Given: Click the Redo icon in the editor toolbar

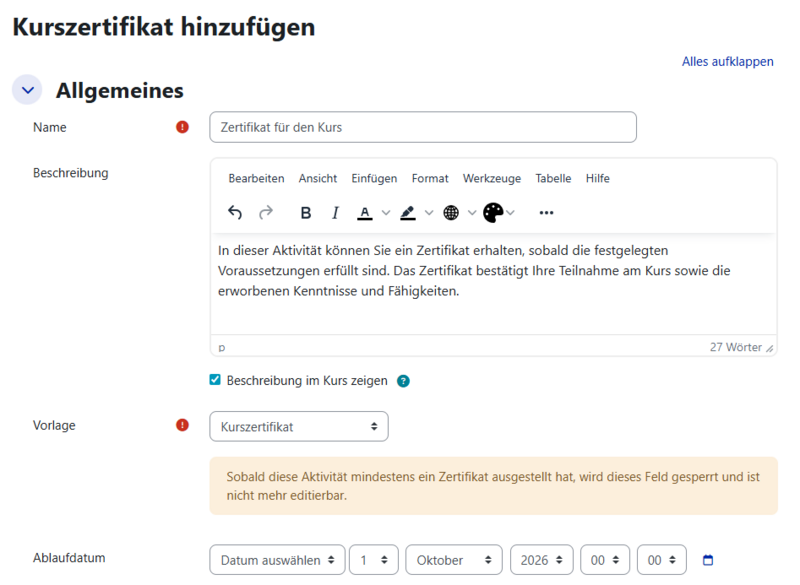Looking at the screenshot, I should point(265,212).
